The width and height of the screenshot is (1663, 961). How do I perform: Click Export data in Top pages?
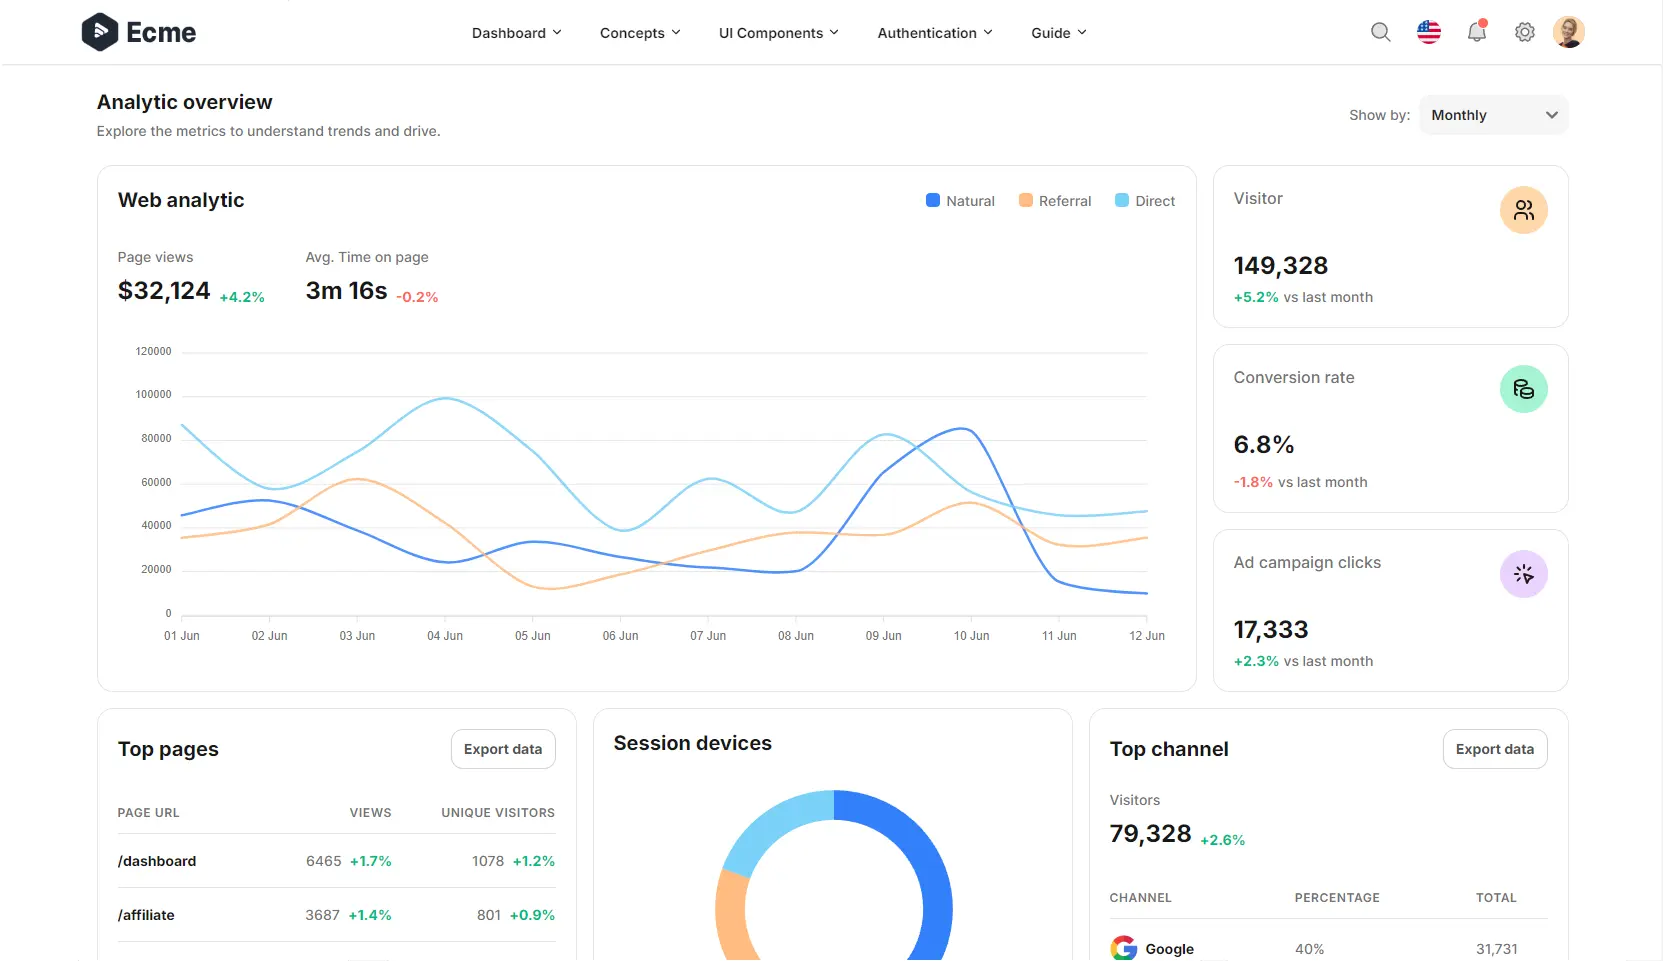[x=502, y=748]
